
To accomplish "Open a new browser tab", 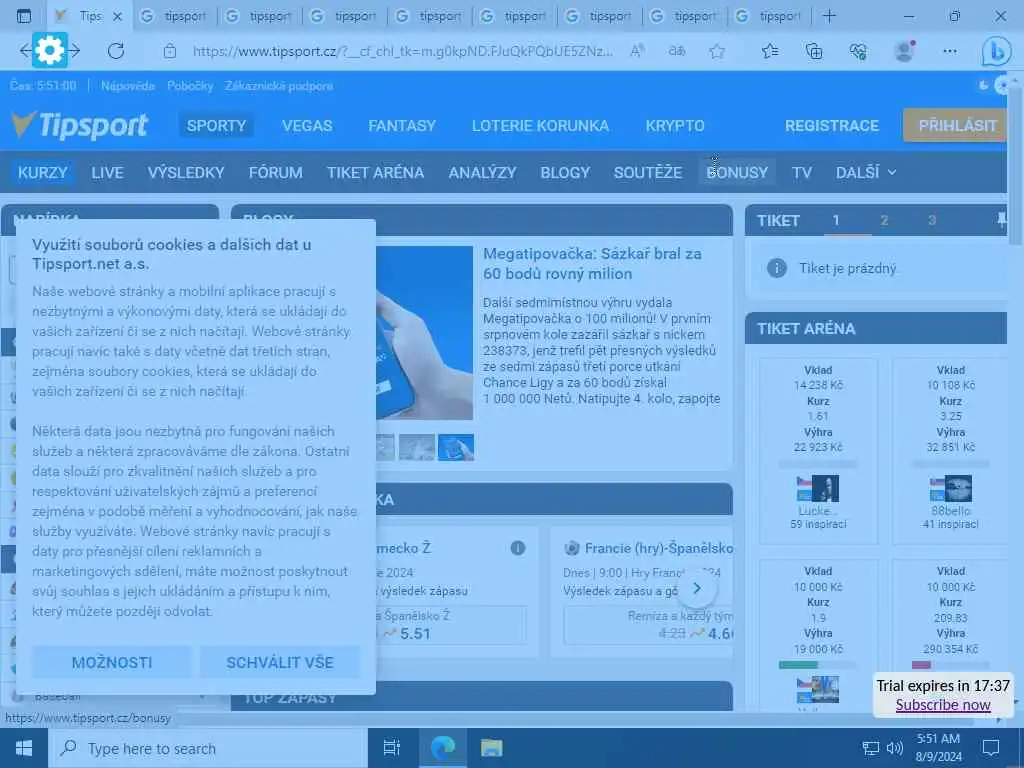I will coord(829,16).
